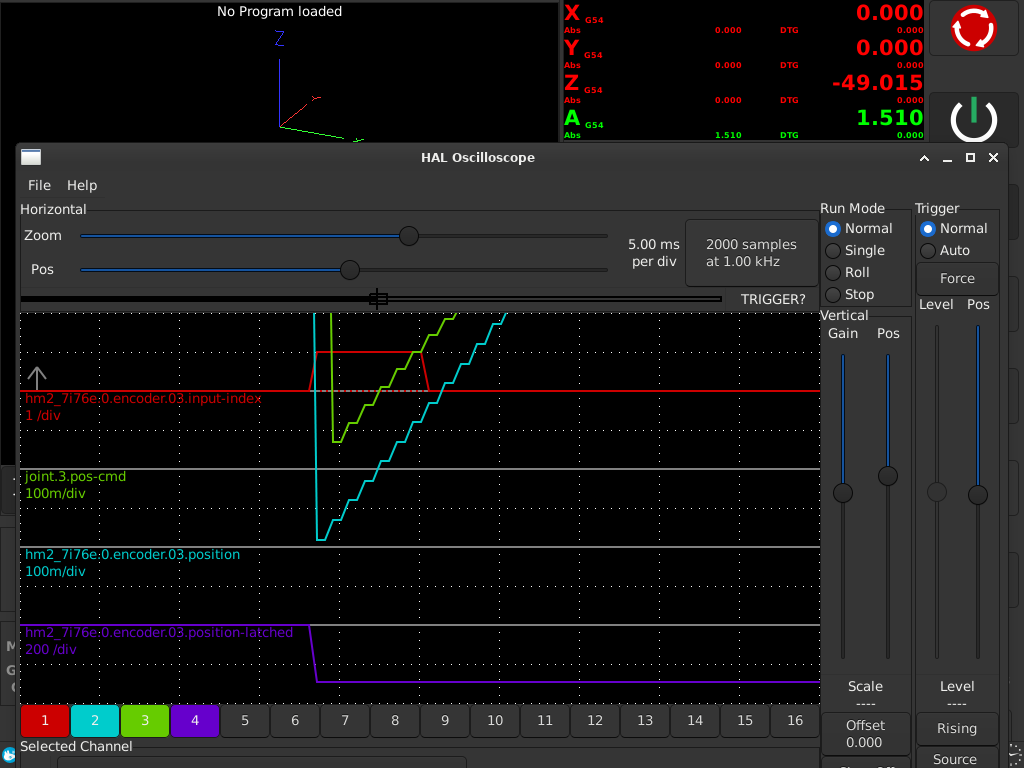Select Single run mode
The image size is (1024, 768).
click(833, 251)
